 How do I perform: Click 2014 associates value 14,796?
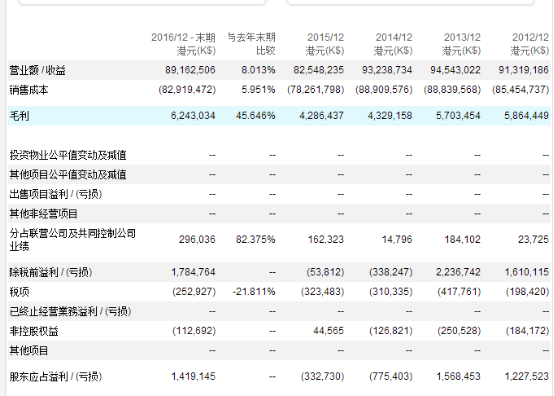tap(397, 240)
